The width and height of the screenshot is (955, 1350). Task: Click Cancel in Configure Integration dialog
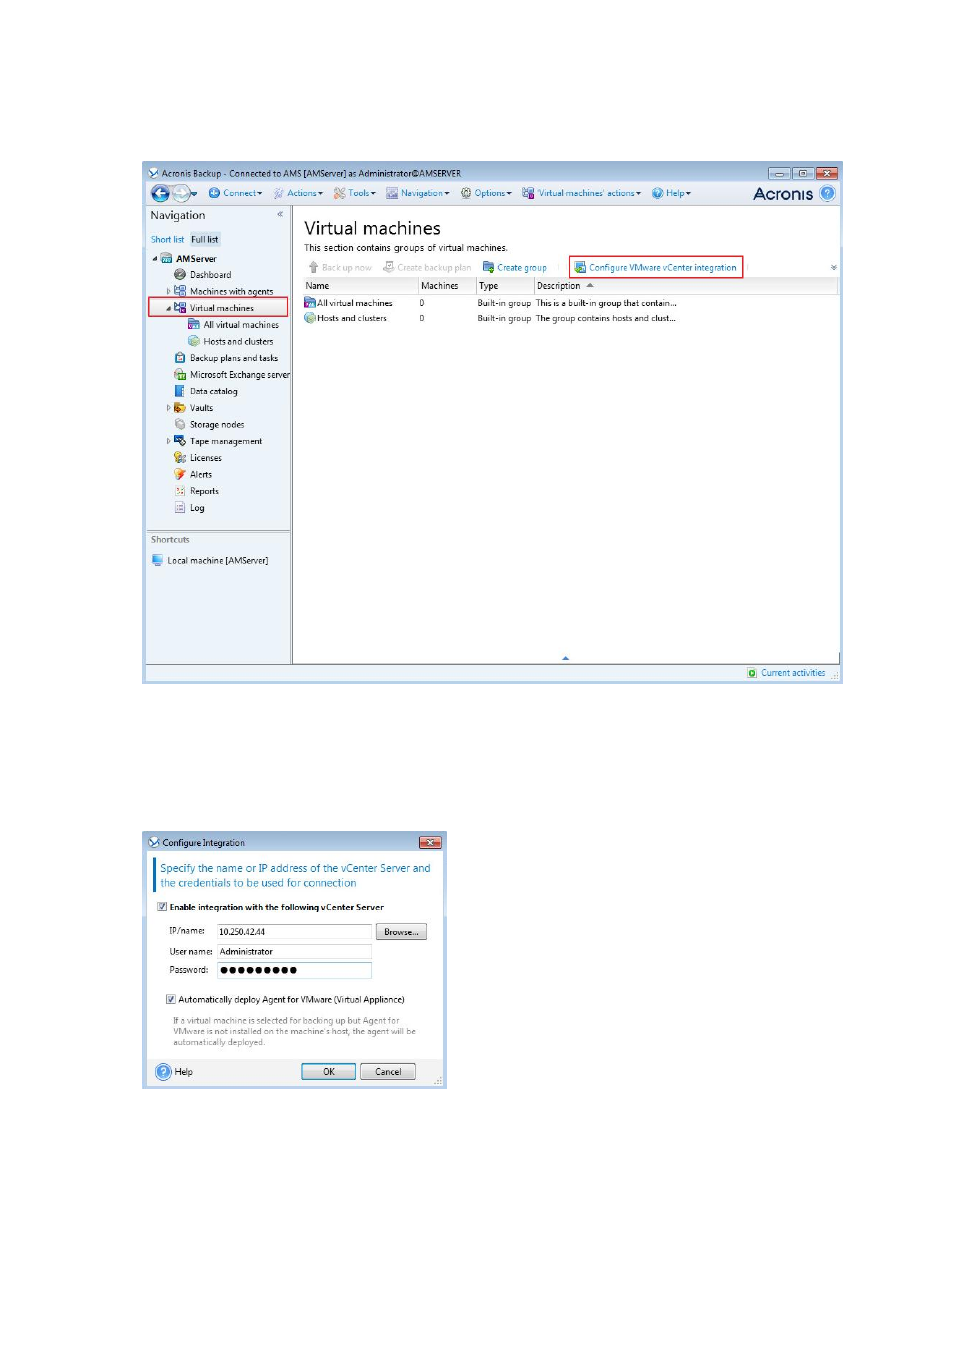(388, 1072)
